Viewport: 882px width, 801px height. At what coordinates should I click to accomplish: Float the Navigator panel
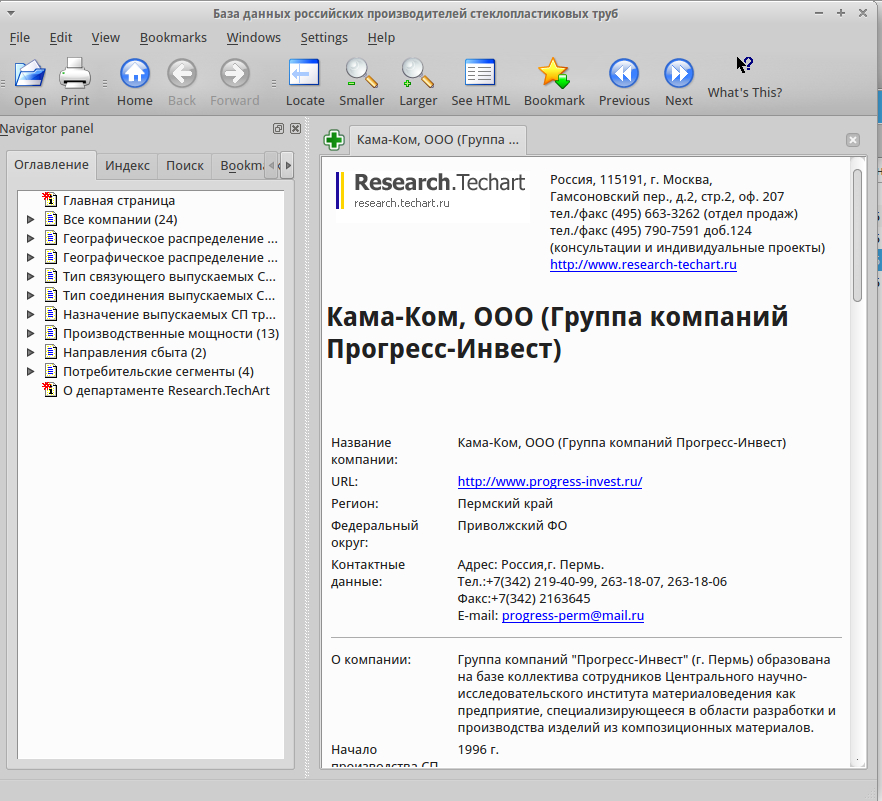[x=278, y=128]
